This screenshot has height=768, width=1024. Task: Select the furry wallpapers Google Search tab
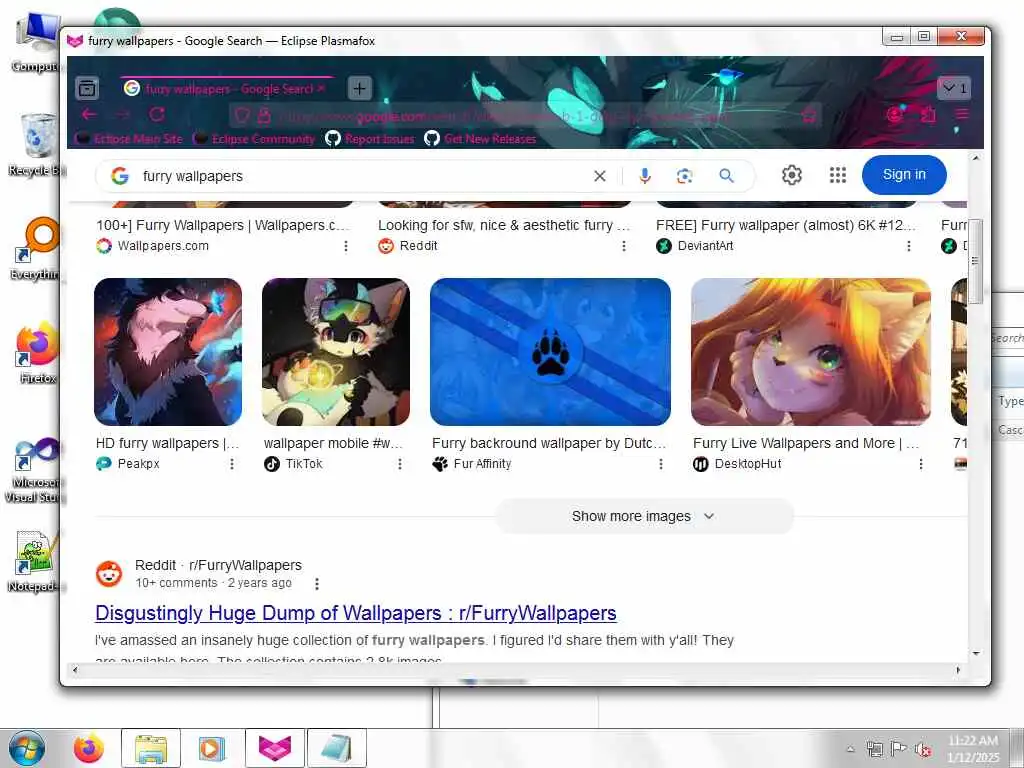coord(227,88)
